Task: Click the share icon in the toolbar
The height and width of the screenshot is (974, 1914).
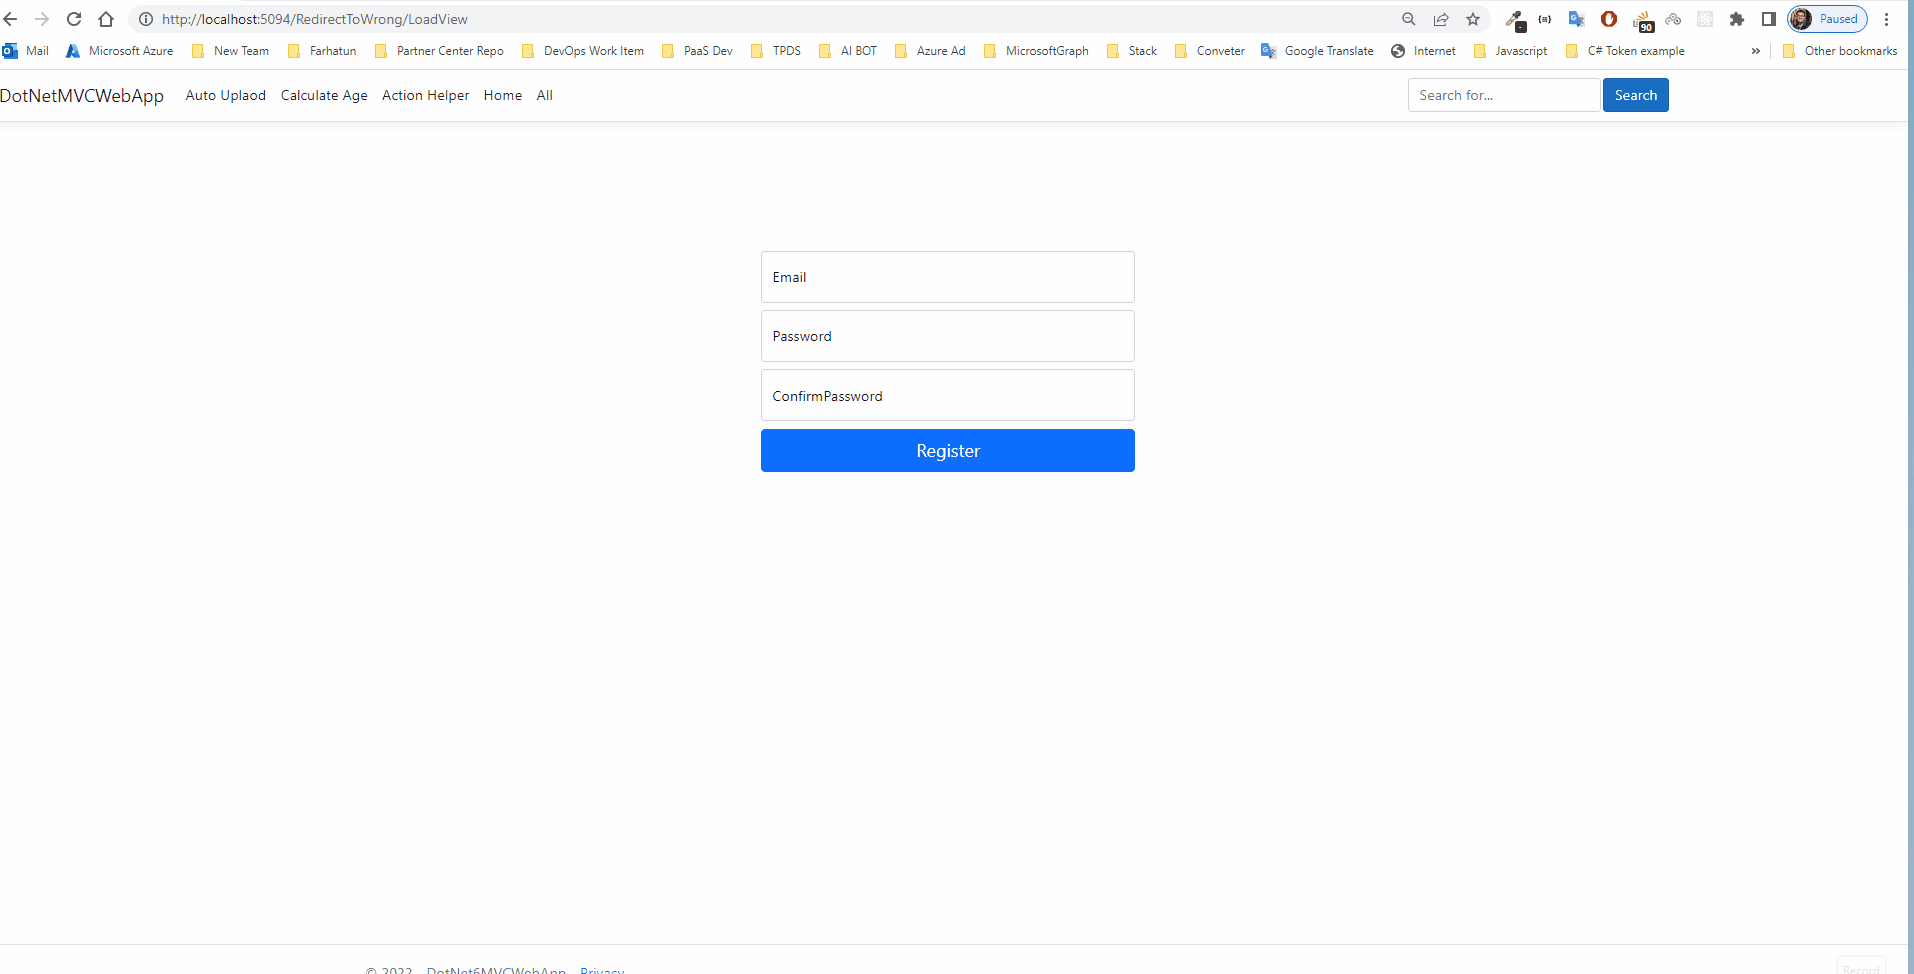Action: (1440, 19)
